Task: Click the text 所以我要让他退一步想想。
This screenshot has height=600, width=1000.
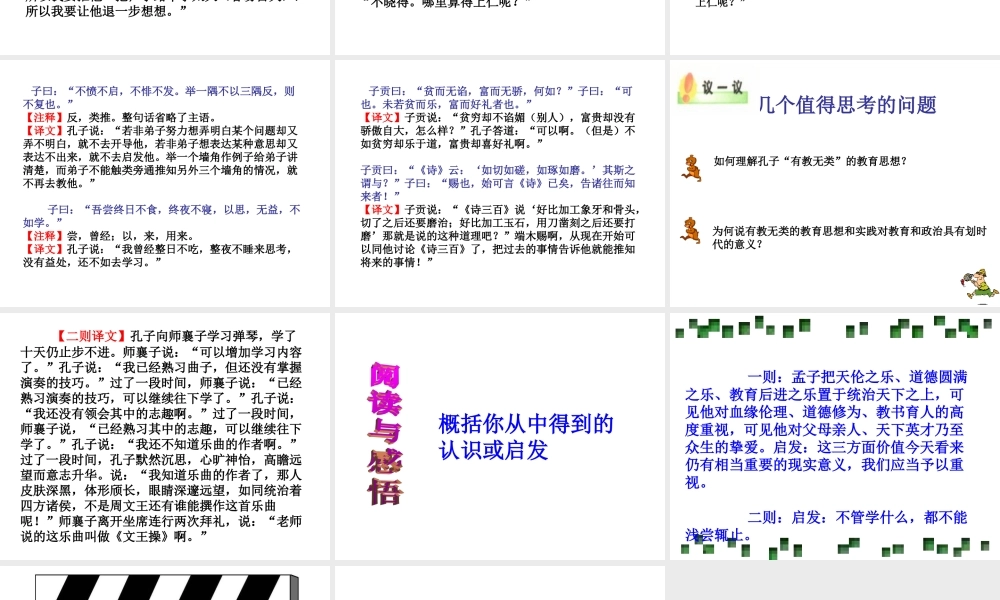Action: (x=107, y=11)
